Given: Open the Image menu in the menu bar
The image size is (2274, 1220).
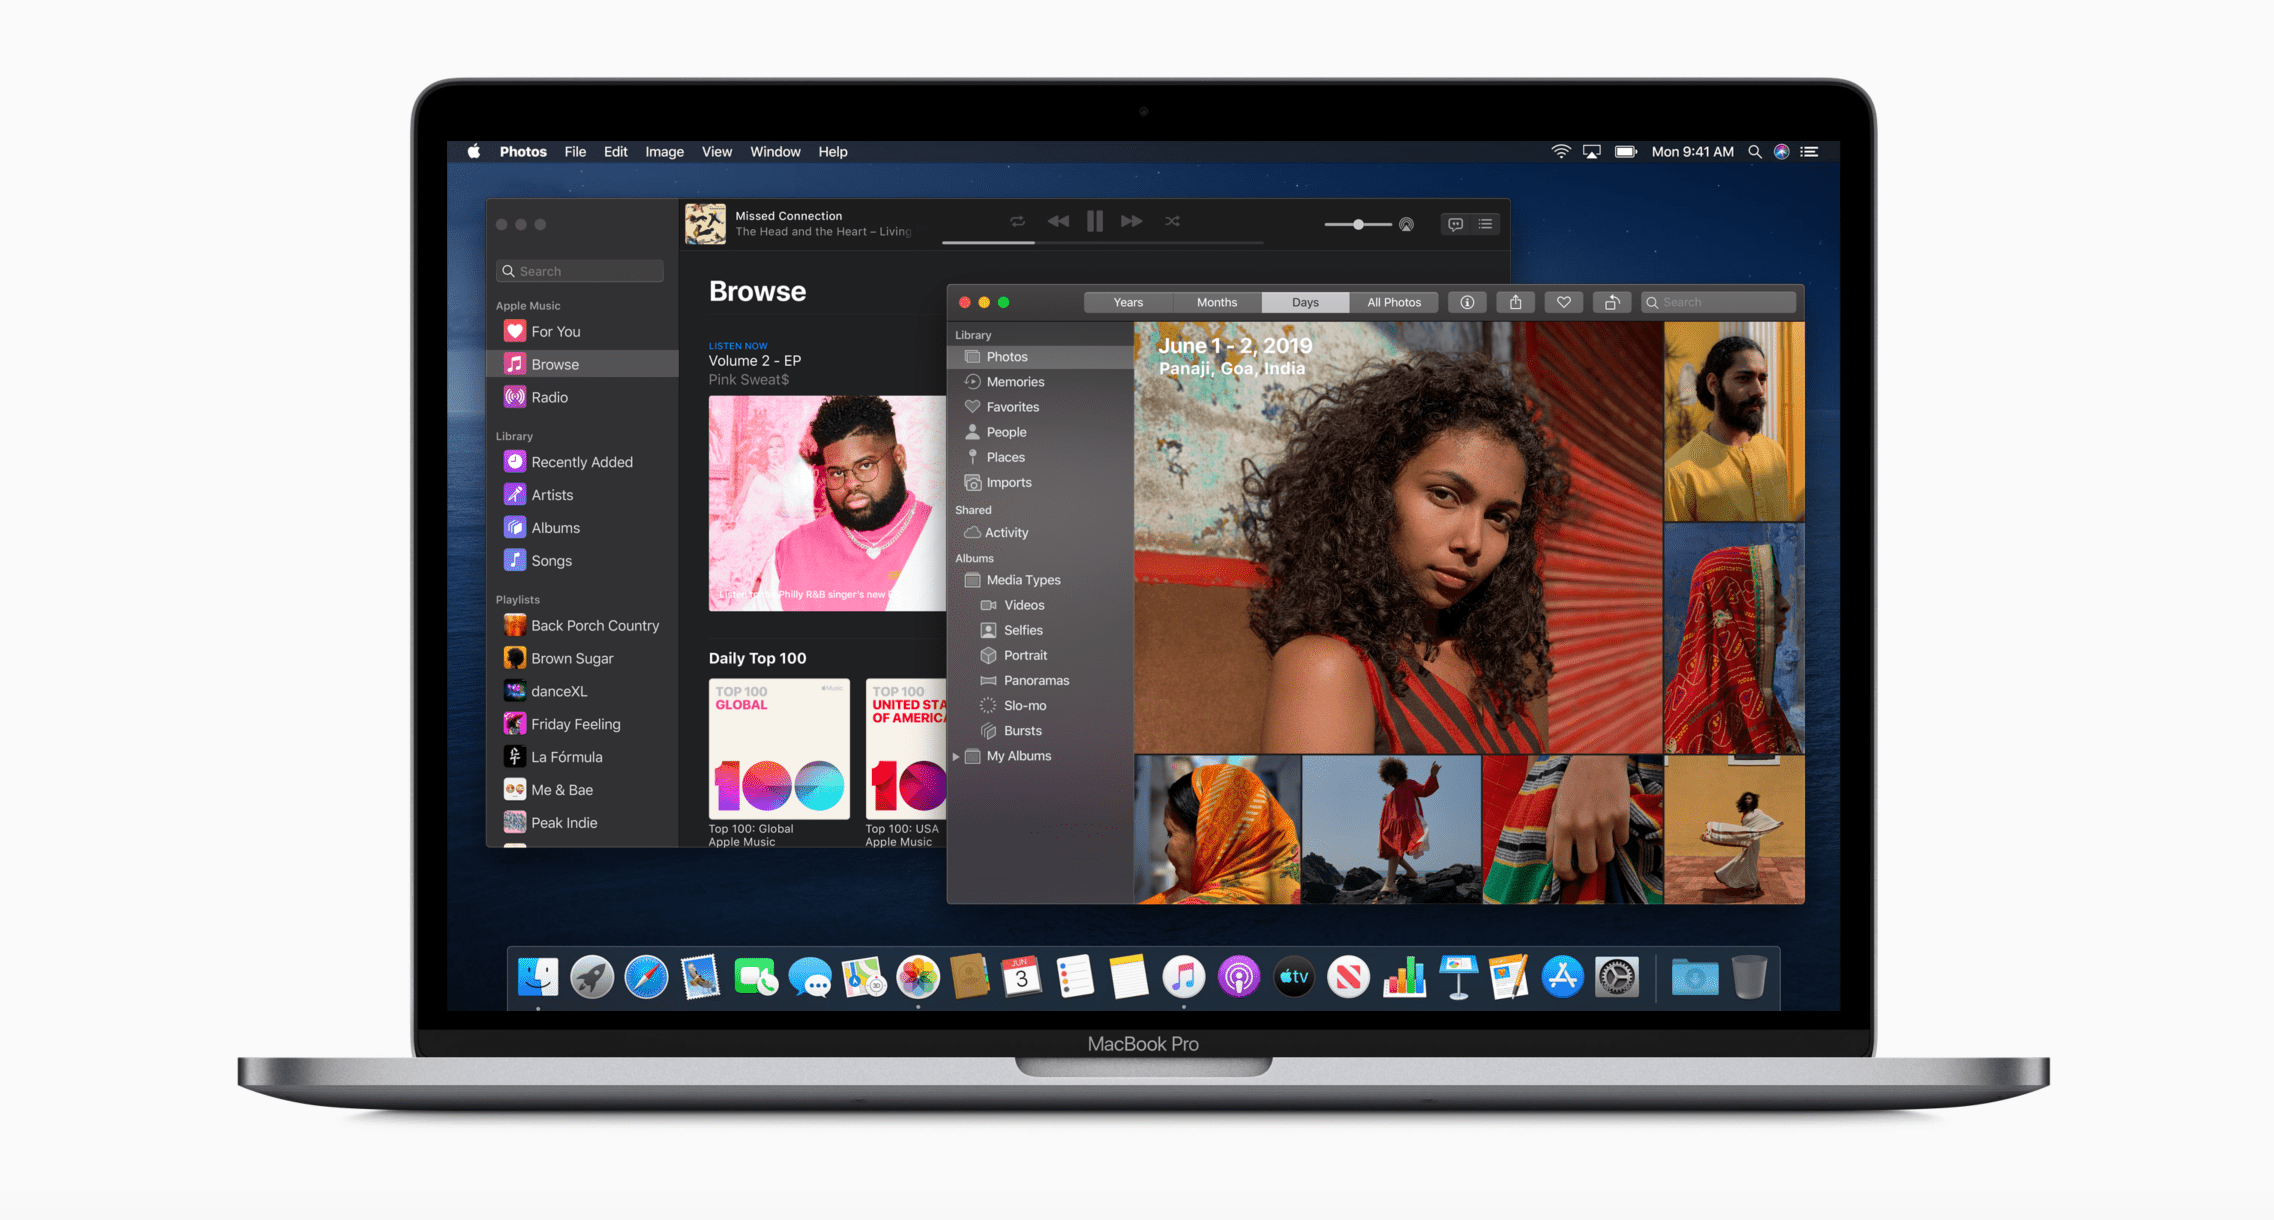Looking at the screenshot, I should click(x=663, y=151).
